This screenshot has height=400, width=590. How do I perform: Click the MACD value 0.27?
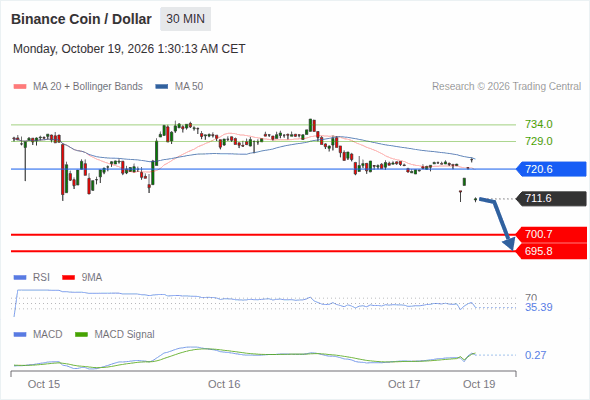click(x=535, y=355)
